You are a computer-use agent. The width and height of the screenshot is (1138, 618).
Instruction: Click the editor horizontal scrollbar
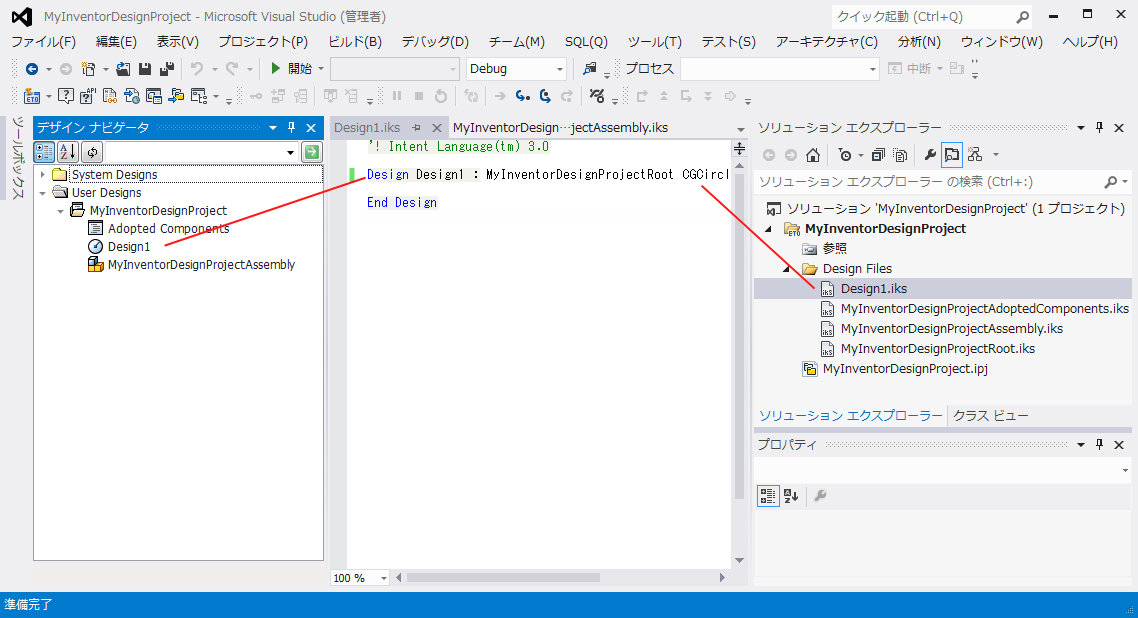coord(503,578)
